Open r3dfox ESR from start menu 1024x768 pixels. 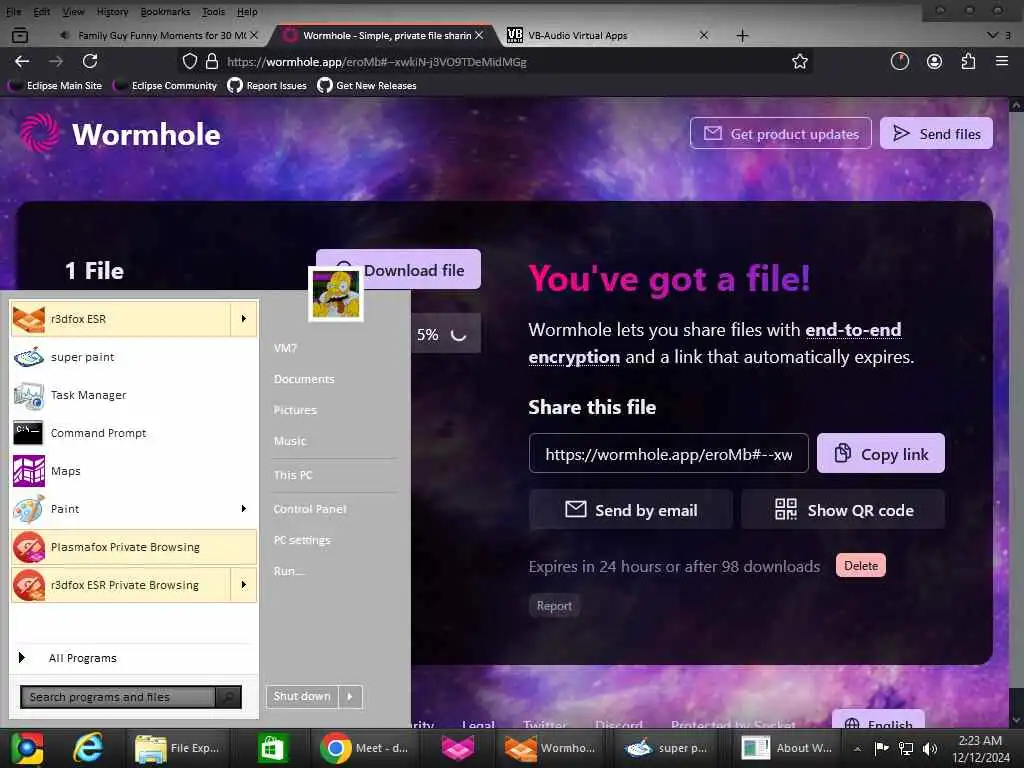[121, 319]
